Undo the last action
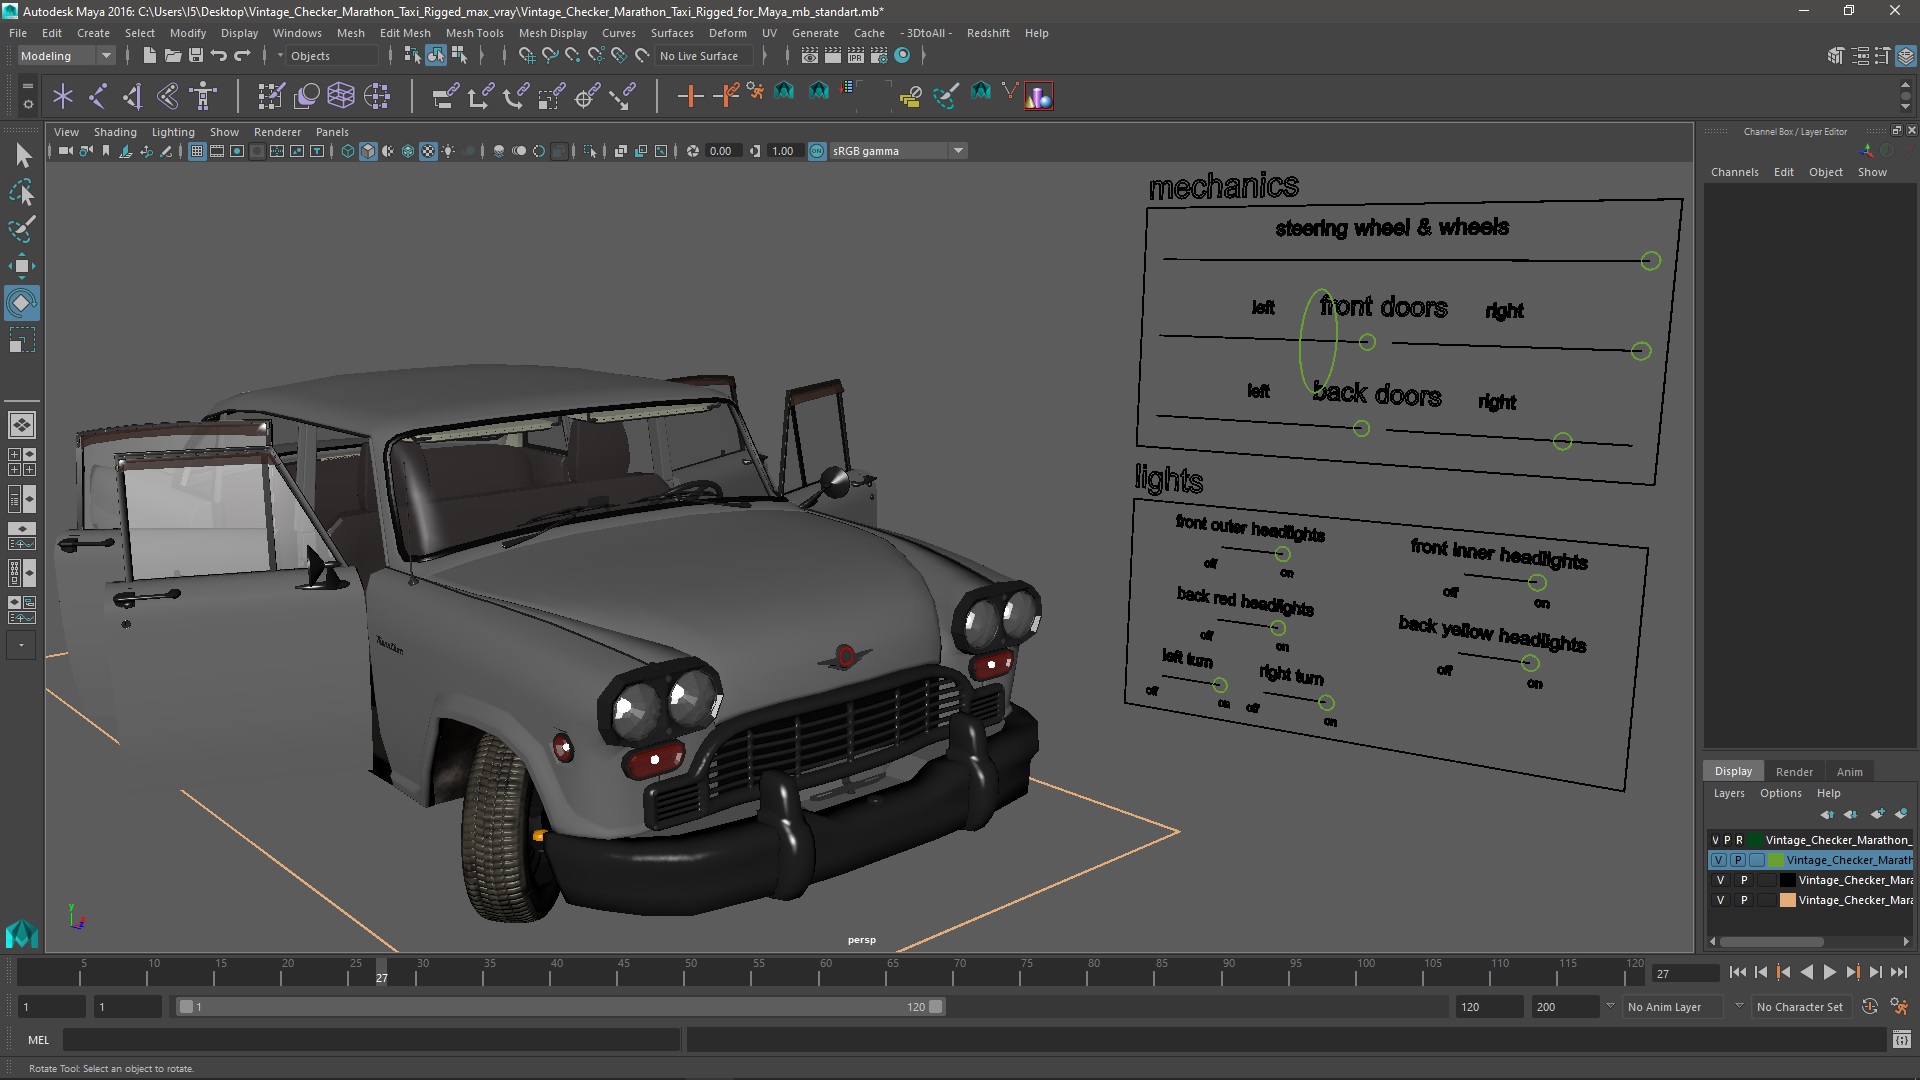 click(x=219, y=56)
